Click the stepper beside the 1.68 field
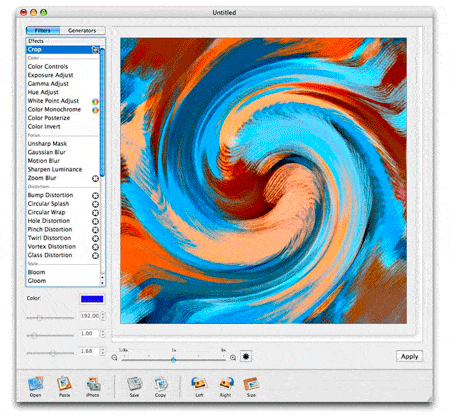Viewport: 450px width, 415px height. pos(103,351)
